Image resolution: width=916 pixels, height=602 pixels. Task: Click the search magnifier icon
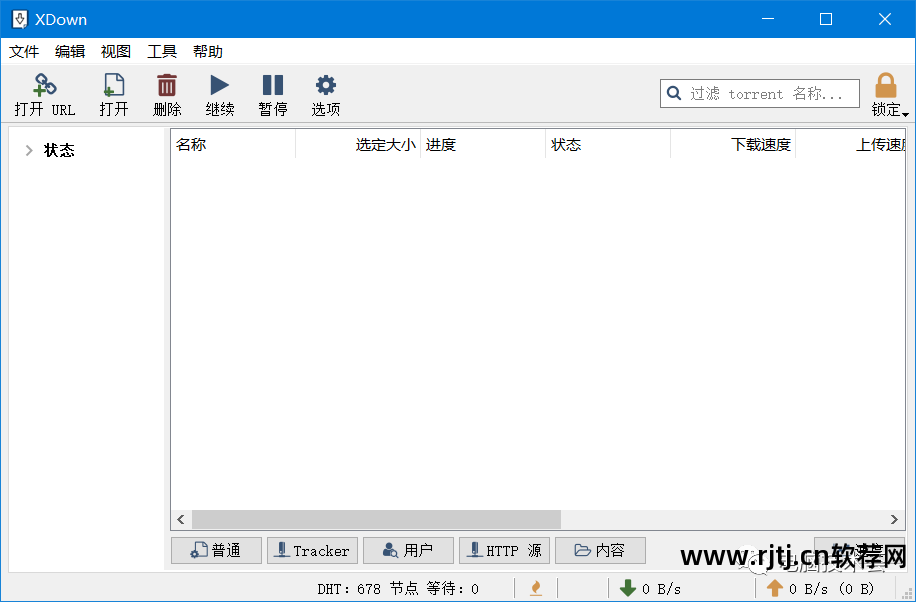click(674, 94)
